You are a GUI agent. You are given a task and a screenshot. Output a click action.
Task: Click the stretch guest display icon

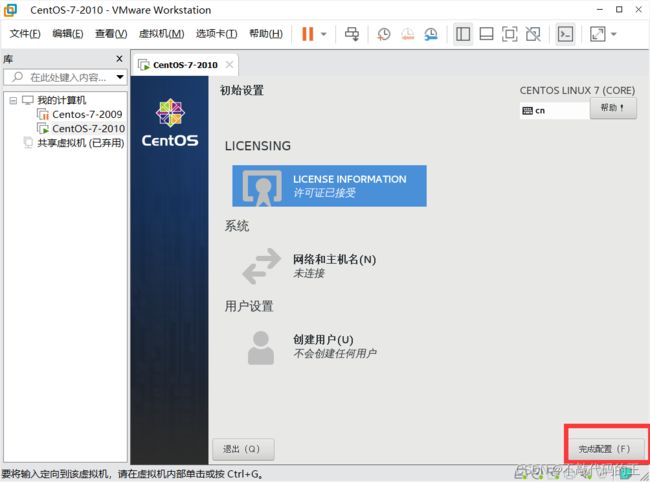point(597,34)
